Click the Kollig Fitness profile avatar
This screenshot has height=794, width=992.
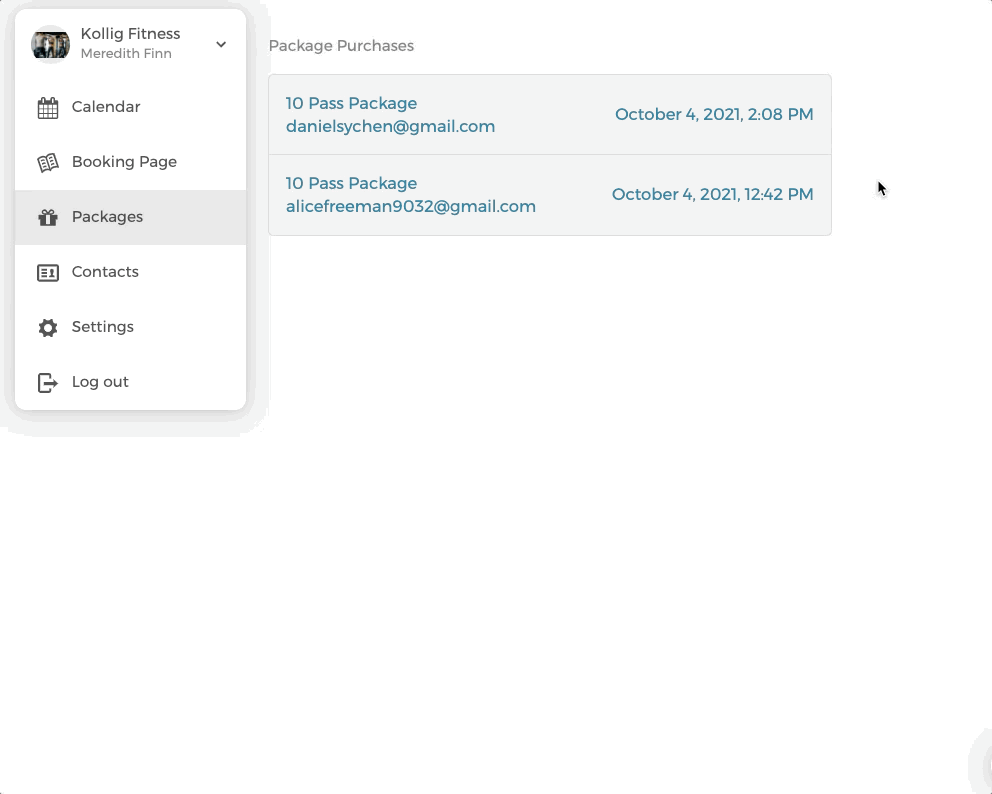(51, 44)
